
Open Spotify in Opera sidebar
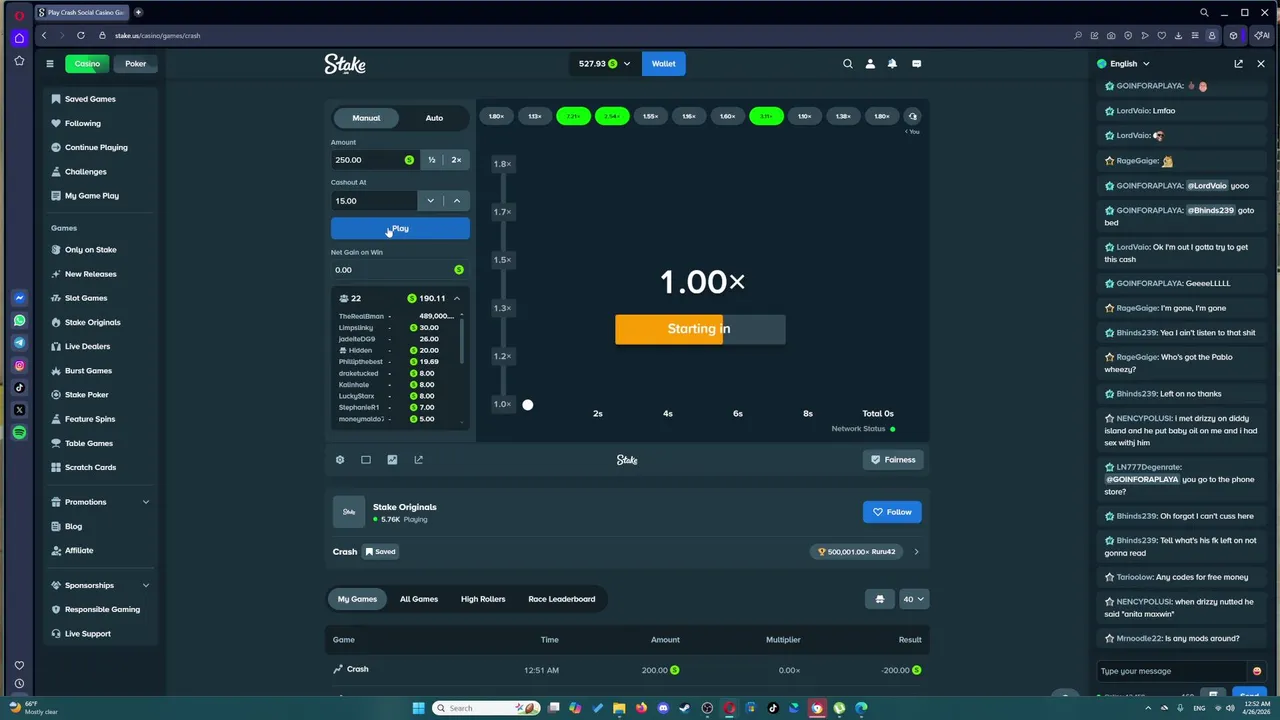coord(19,432)
